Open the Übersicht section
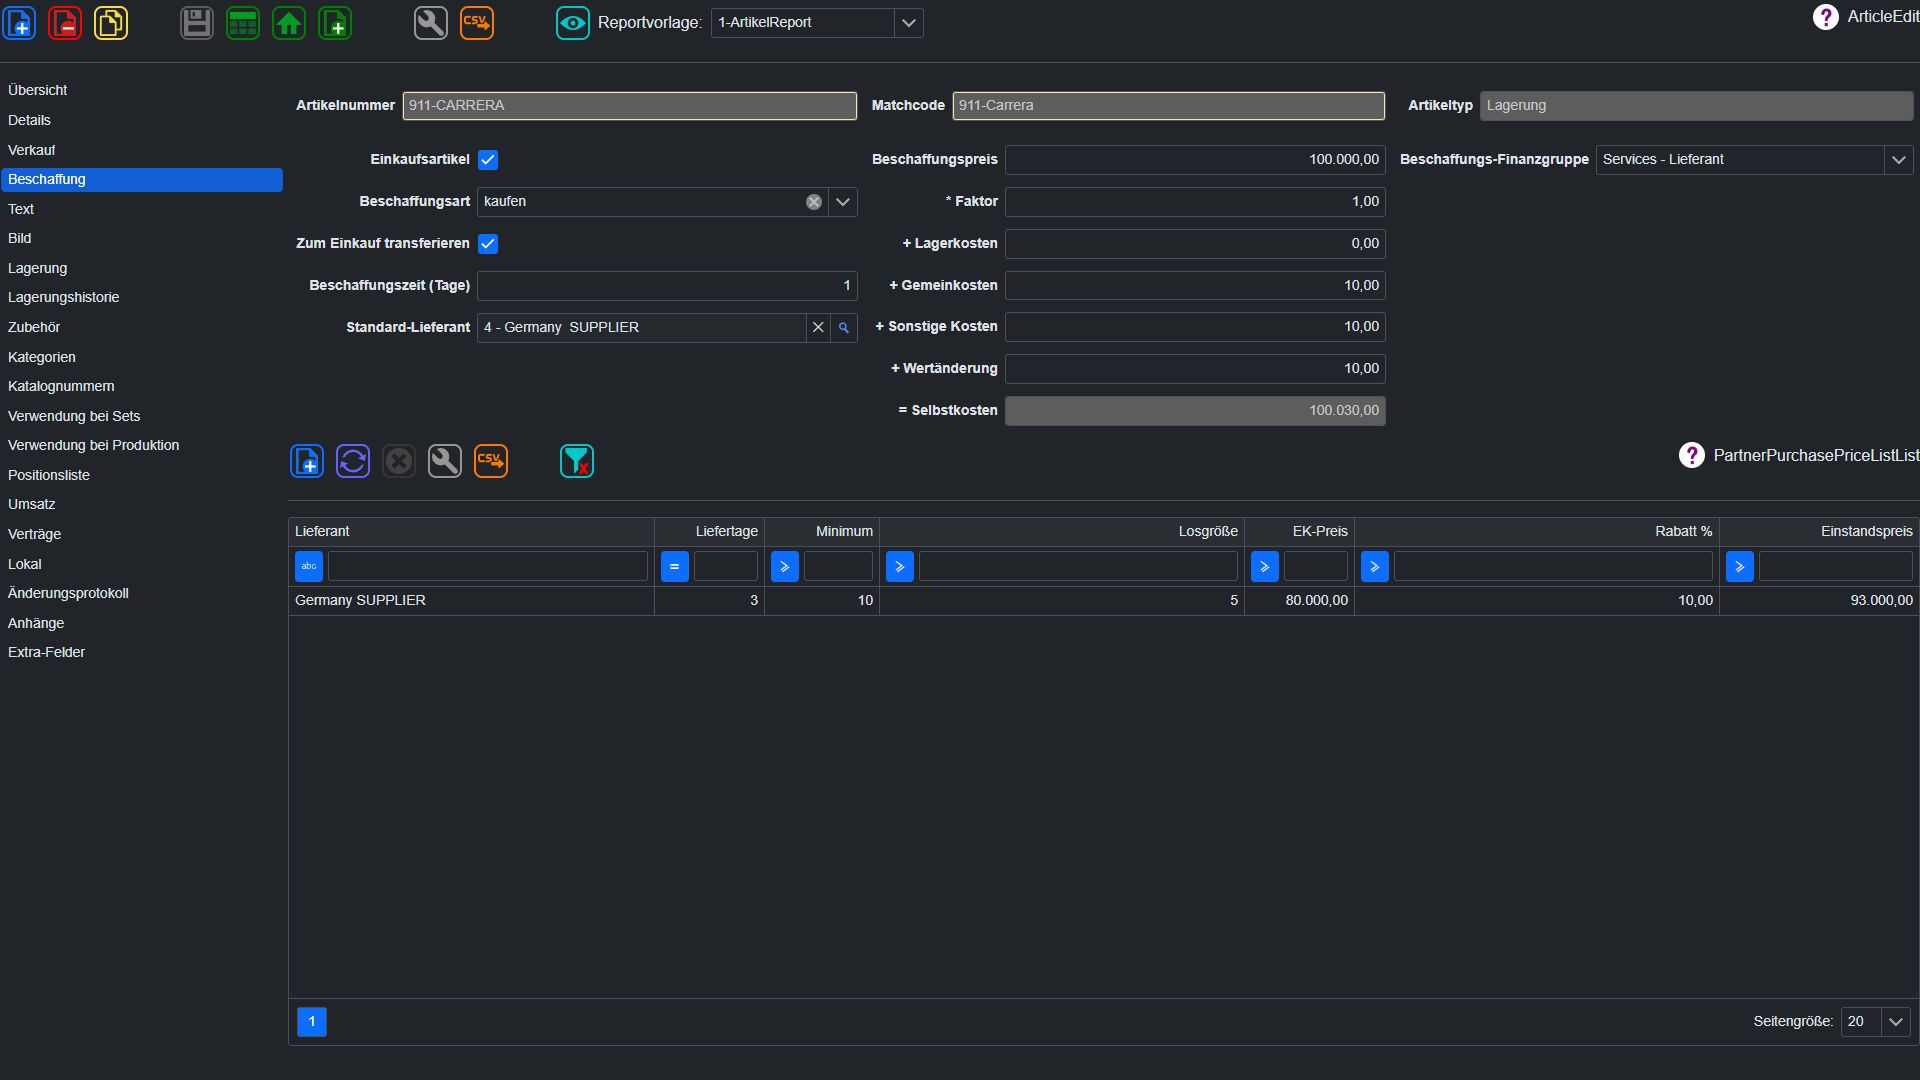 38,91
